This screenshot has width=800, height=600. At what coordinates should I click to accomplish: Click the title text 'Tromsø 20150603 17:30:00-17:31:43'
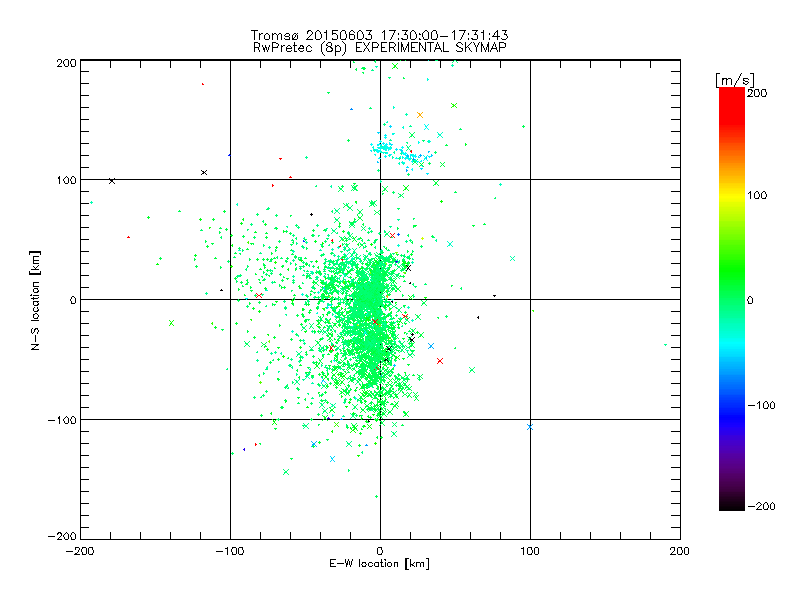click(379, 35)
